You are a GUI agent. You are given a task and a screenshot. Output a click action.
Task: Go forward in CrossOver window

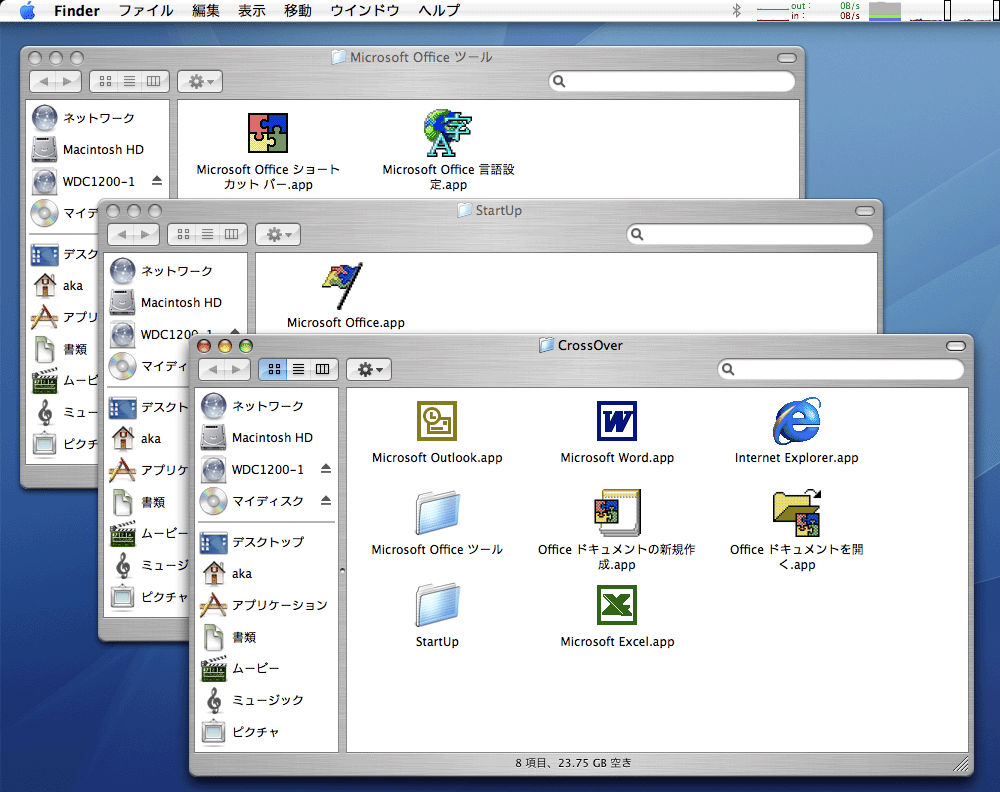[237, 369]
